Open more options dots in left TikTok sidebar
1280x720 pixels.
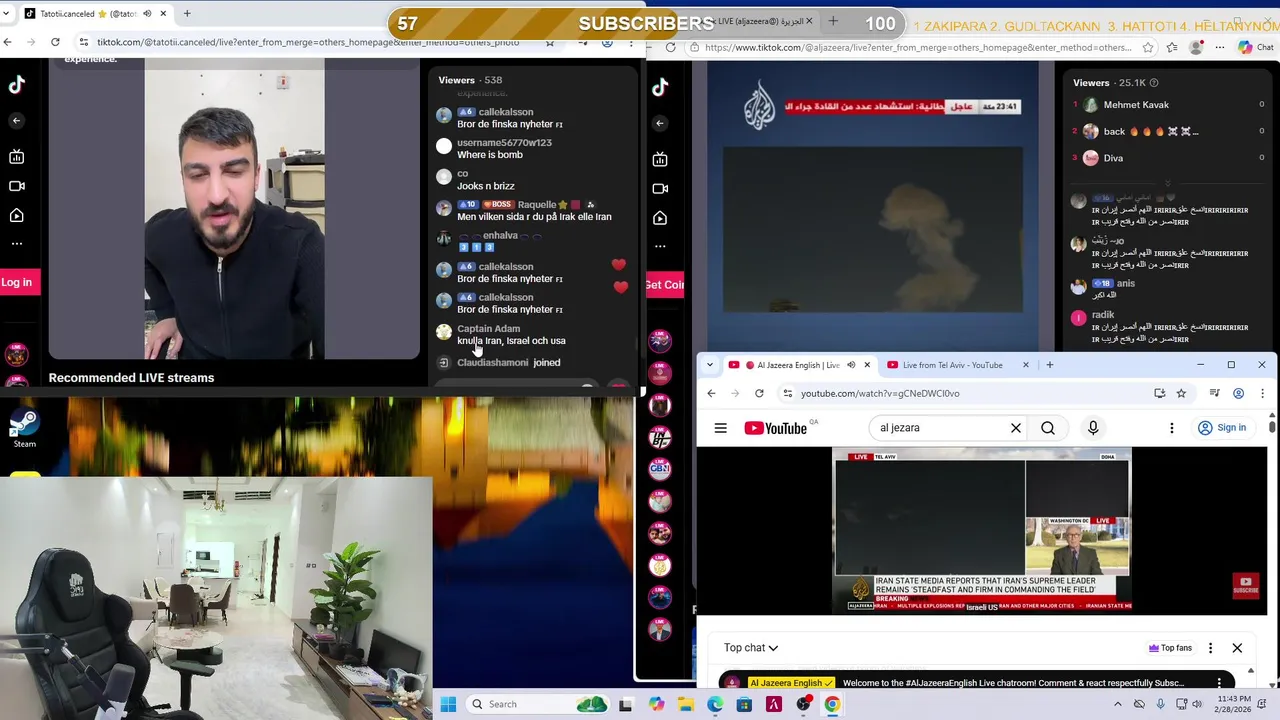16,243
